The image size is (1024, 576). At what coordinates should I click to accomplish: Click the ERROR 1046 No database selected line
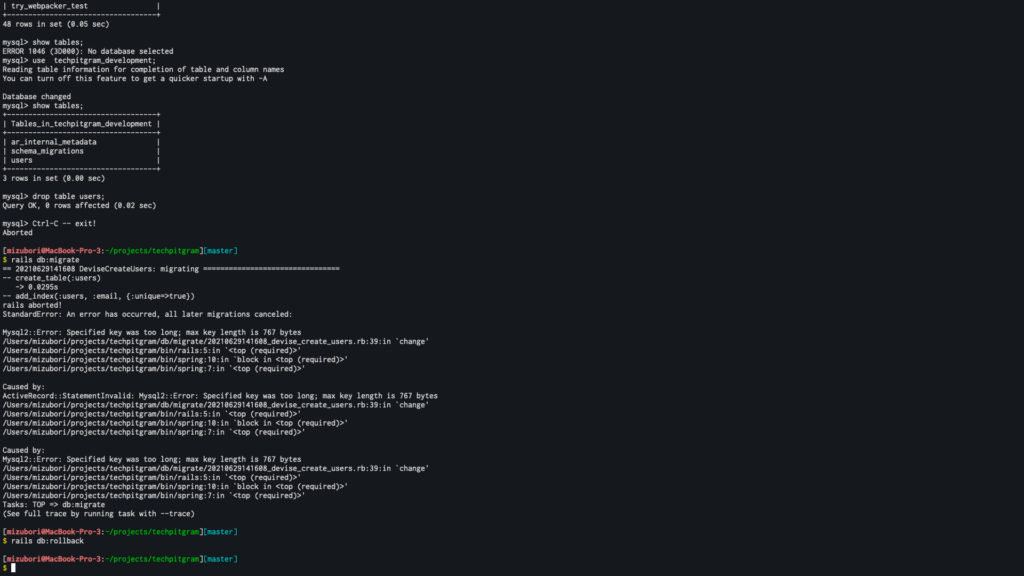point(88,51)
